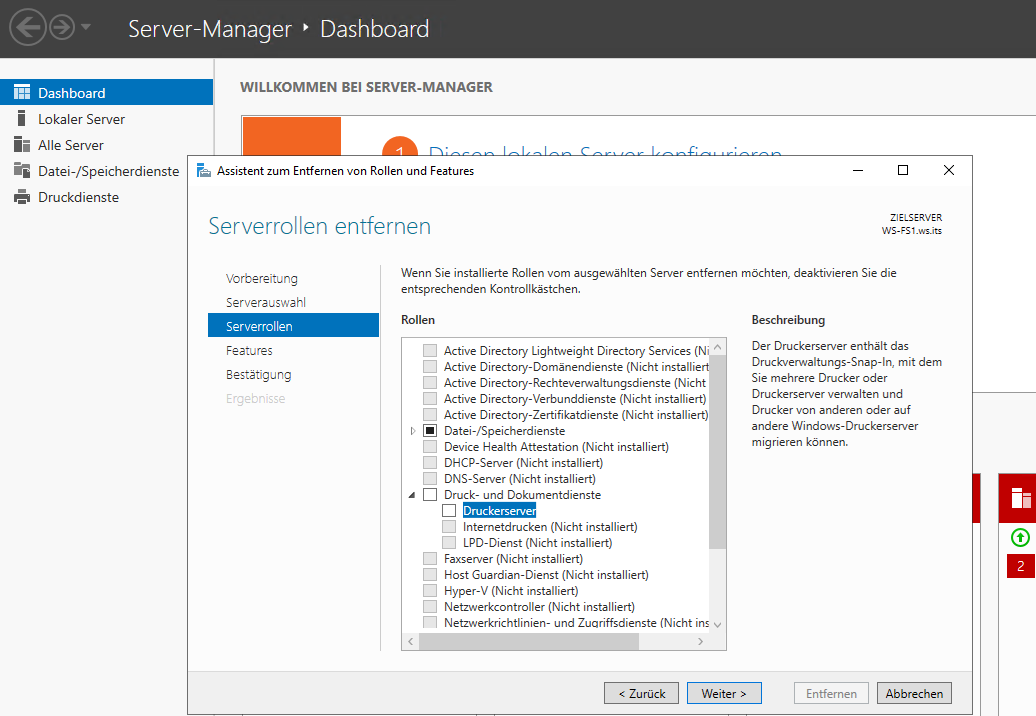Click the Entfernen button

pos(831,694)
